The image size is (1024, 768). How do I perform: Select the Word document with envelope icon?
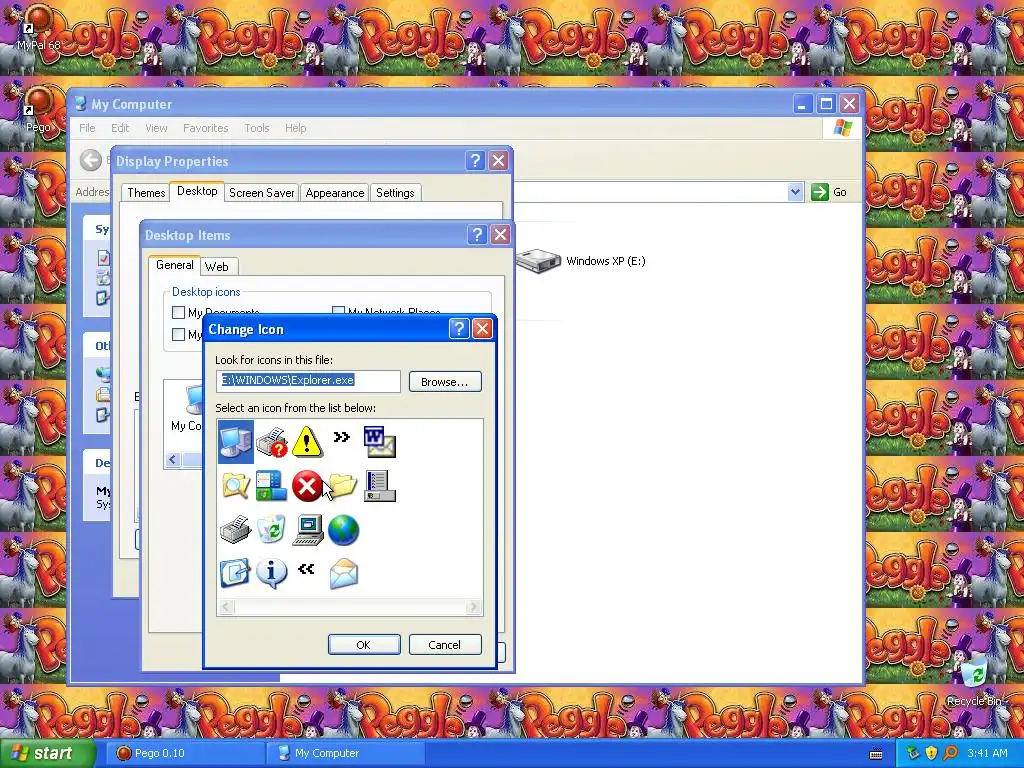tap(379, 442)
